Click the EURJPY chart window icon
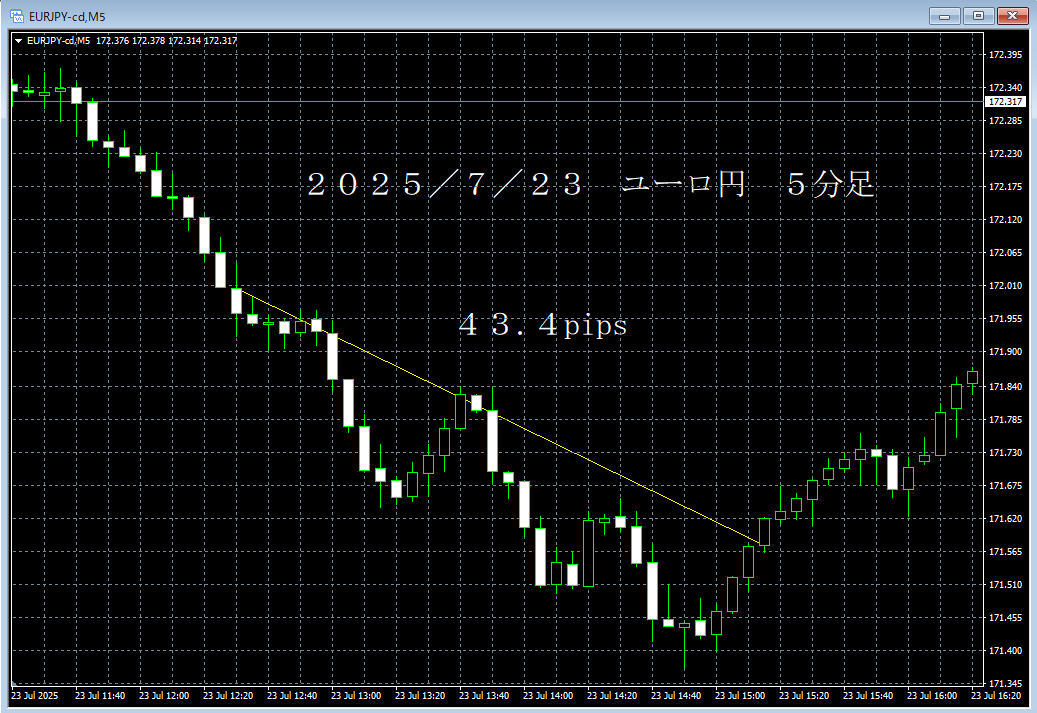The image size is (1037, 713). coord(17,16)
